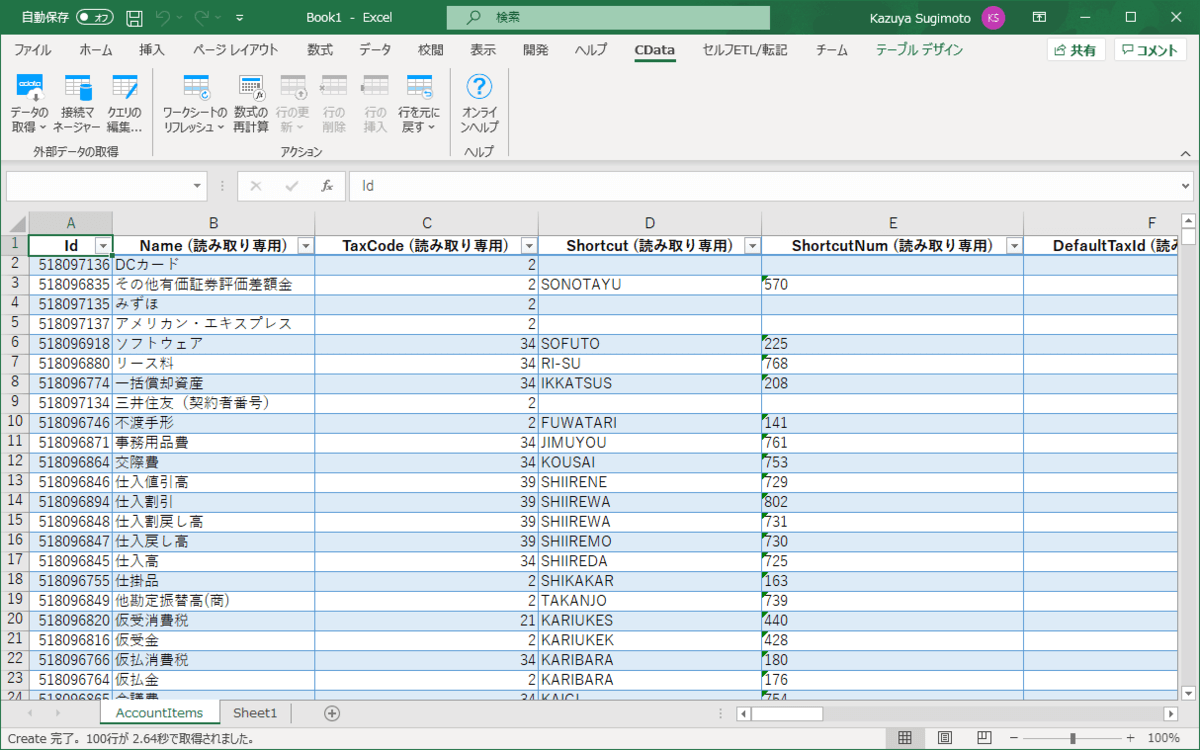This screenshot has width=1200, height=750.
Task: Collapse the ribbon with the chevron
Action: tap(1185, 154)
